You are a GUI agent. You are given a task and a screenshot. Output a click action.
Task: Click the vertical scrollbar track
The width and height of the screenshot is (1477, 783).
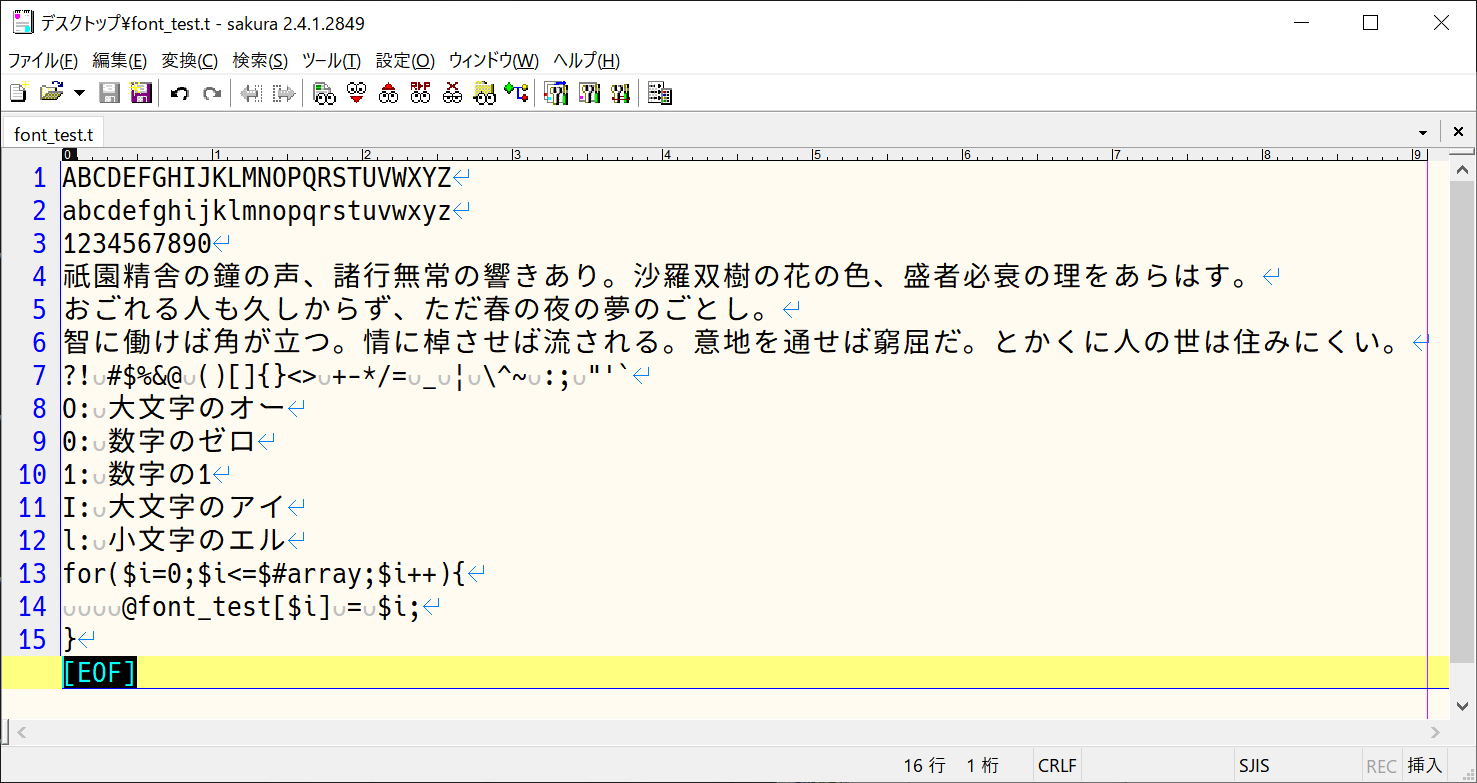click(x=1462, y=440)
